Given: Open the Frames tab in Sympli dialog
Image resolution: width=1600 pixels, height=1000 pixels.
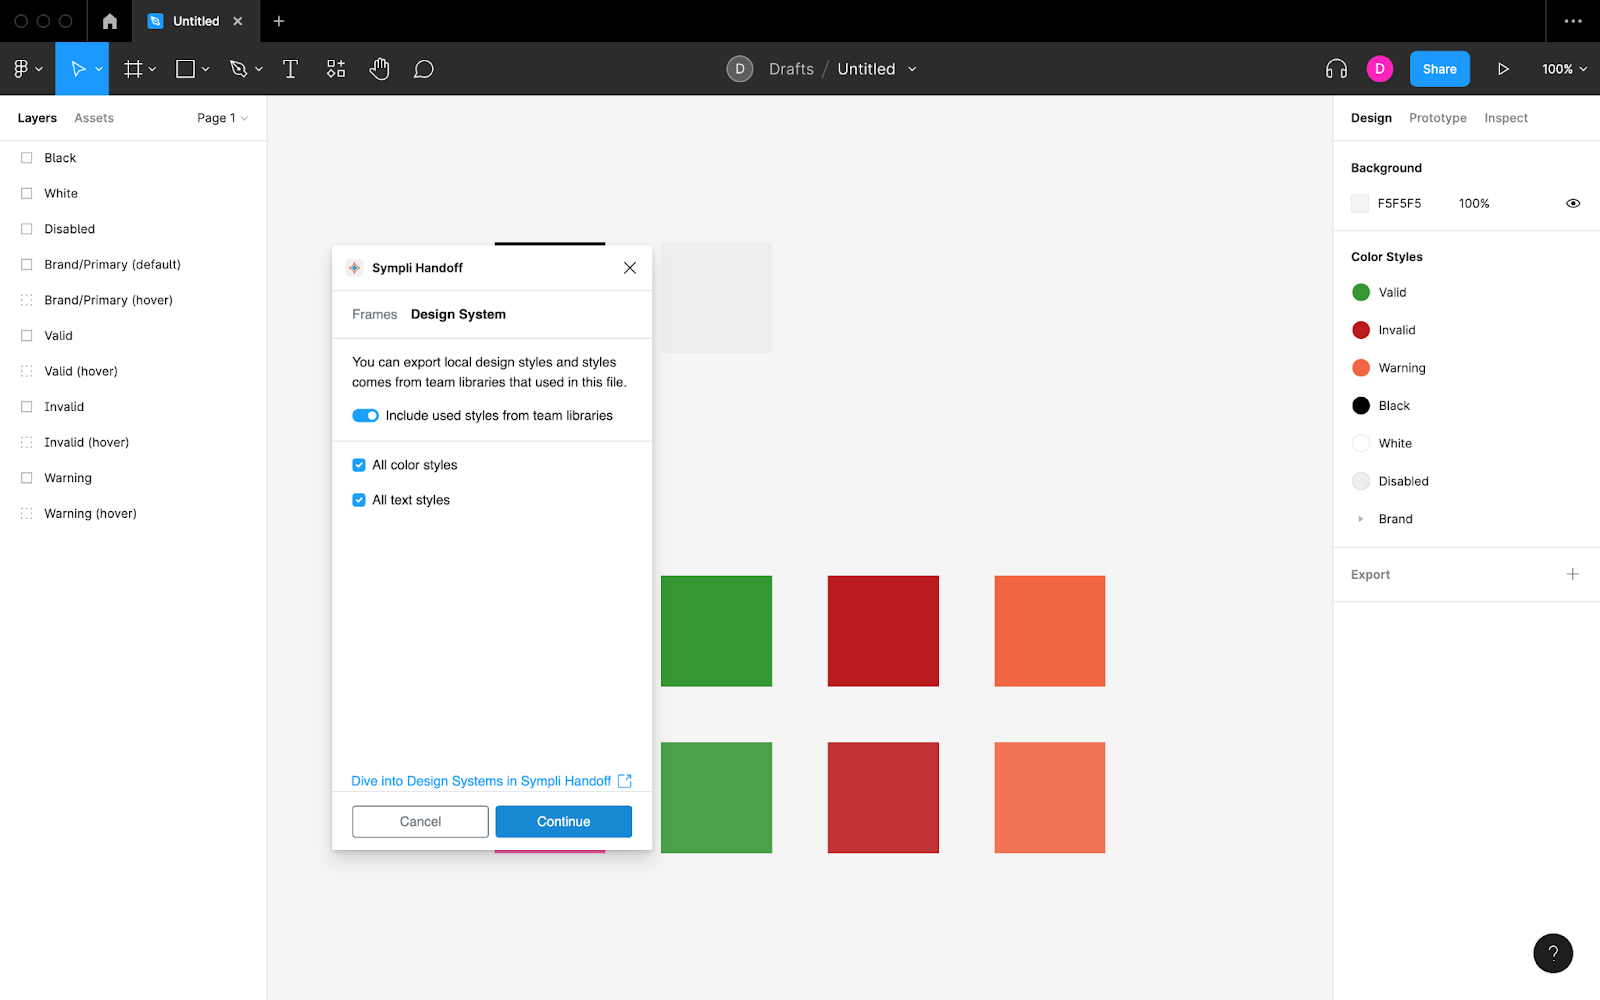Looking at the screenshot, I should (375, 314).
